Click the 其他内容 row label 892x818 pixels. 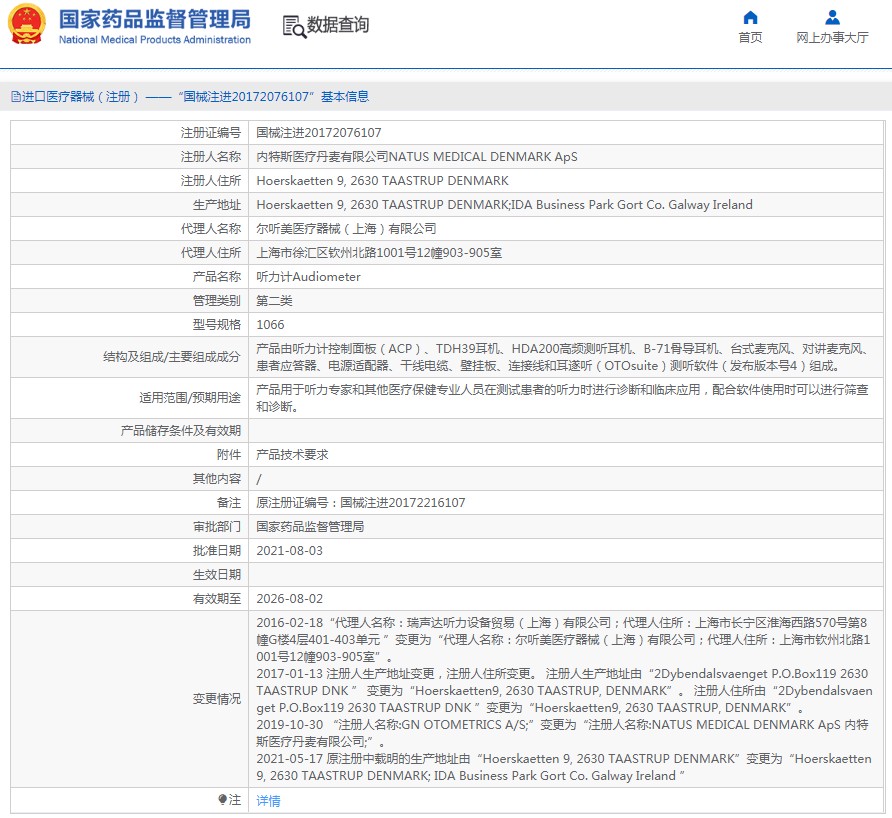pyautogui.click(x=217, y=478)
